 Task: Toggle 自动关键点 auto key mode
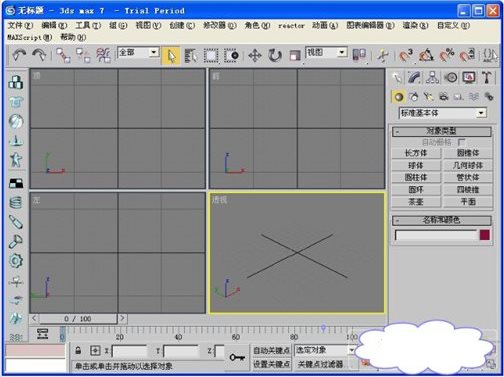click(x=271, y=351)
